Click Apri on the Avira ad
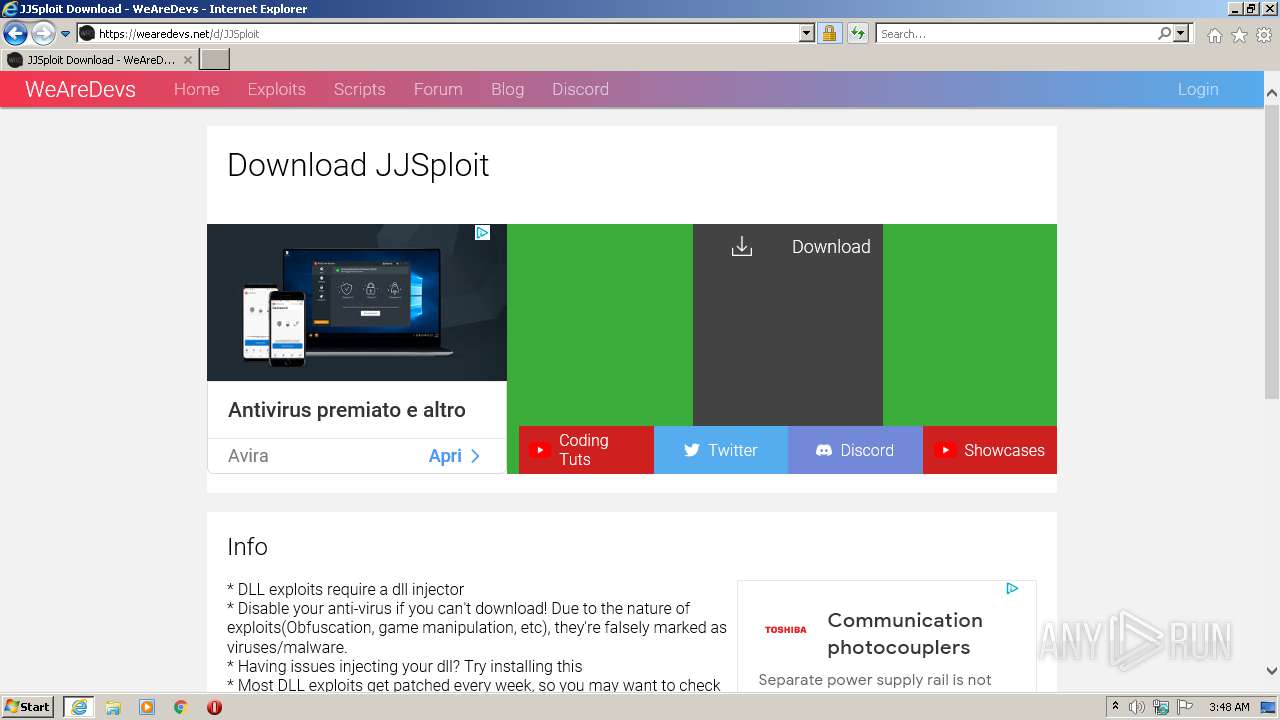Image resolution: width=1280 pixels, height=720 pixels. tap(455, 456)
